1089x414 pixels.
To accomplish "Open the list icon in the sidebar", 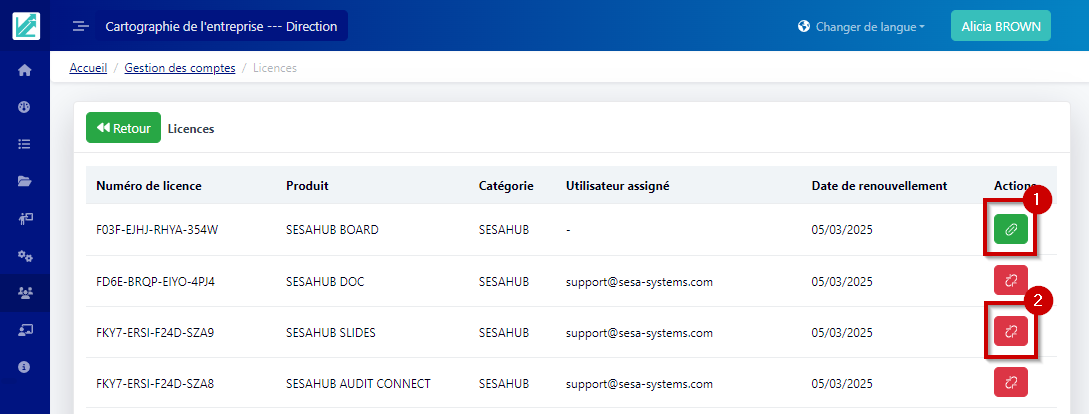I will point(25,144).
